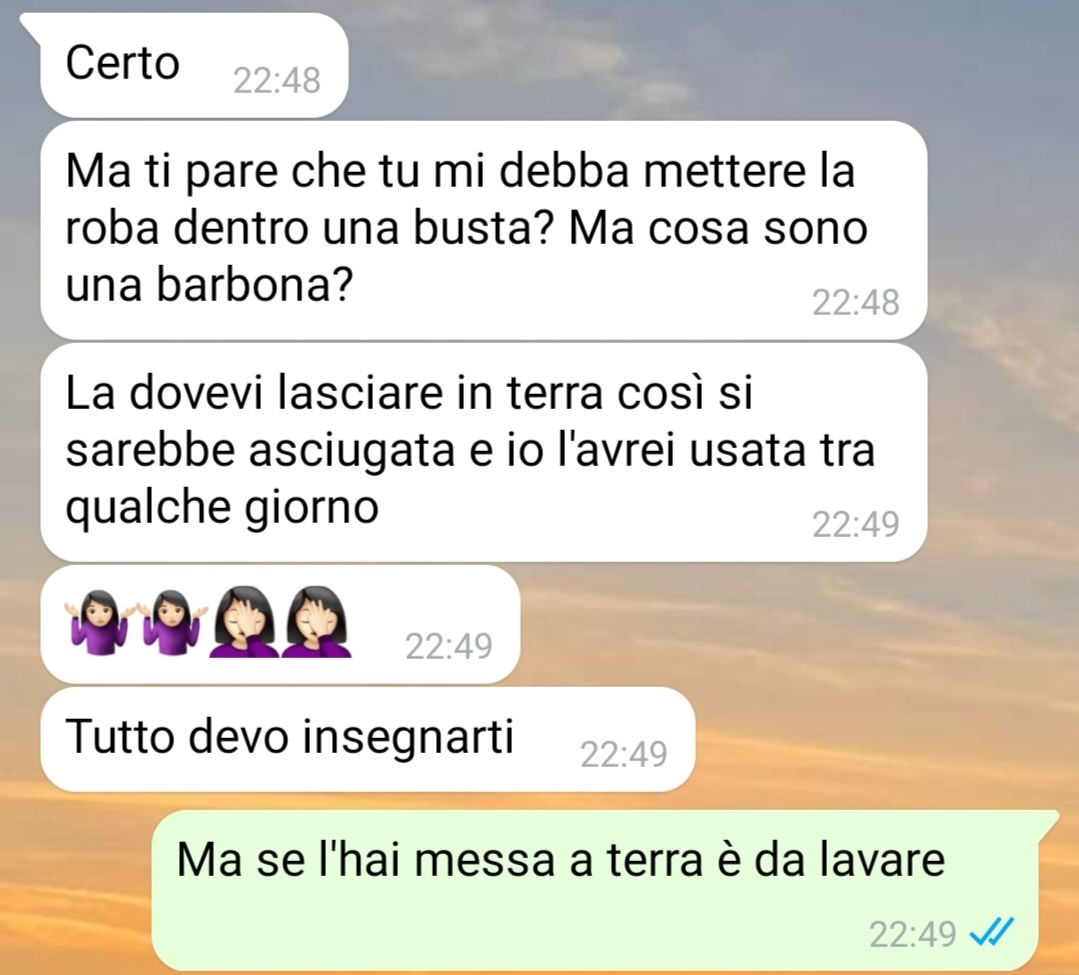Select the message mentioning "una busta"

tap(484, 230)
